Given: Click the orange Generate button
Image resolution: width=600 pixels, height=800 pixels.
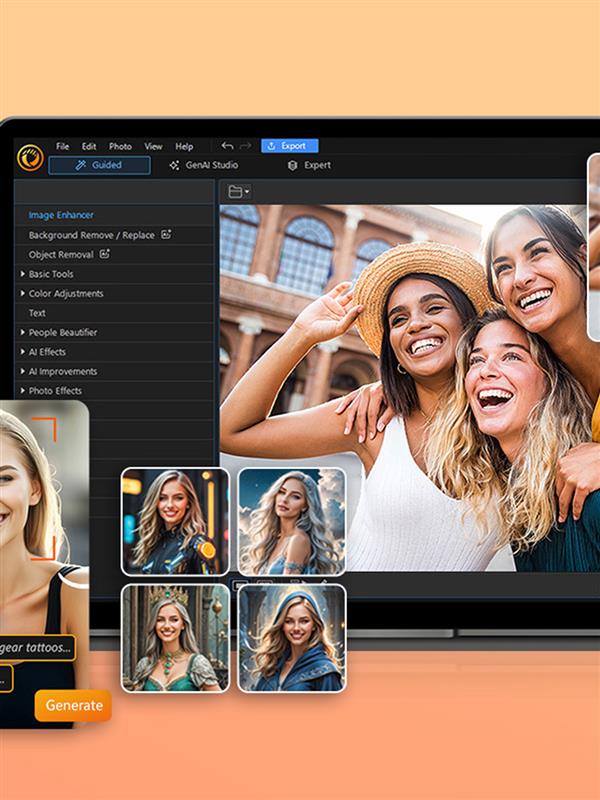Looking at the screenshot, I should click(x=73, y=705).
